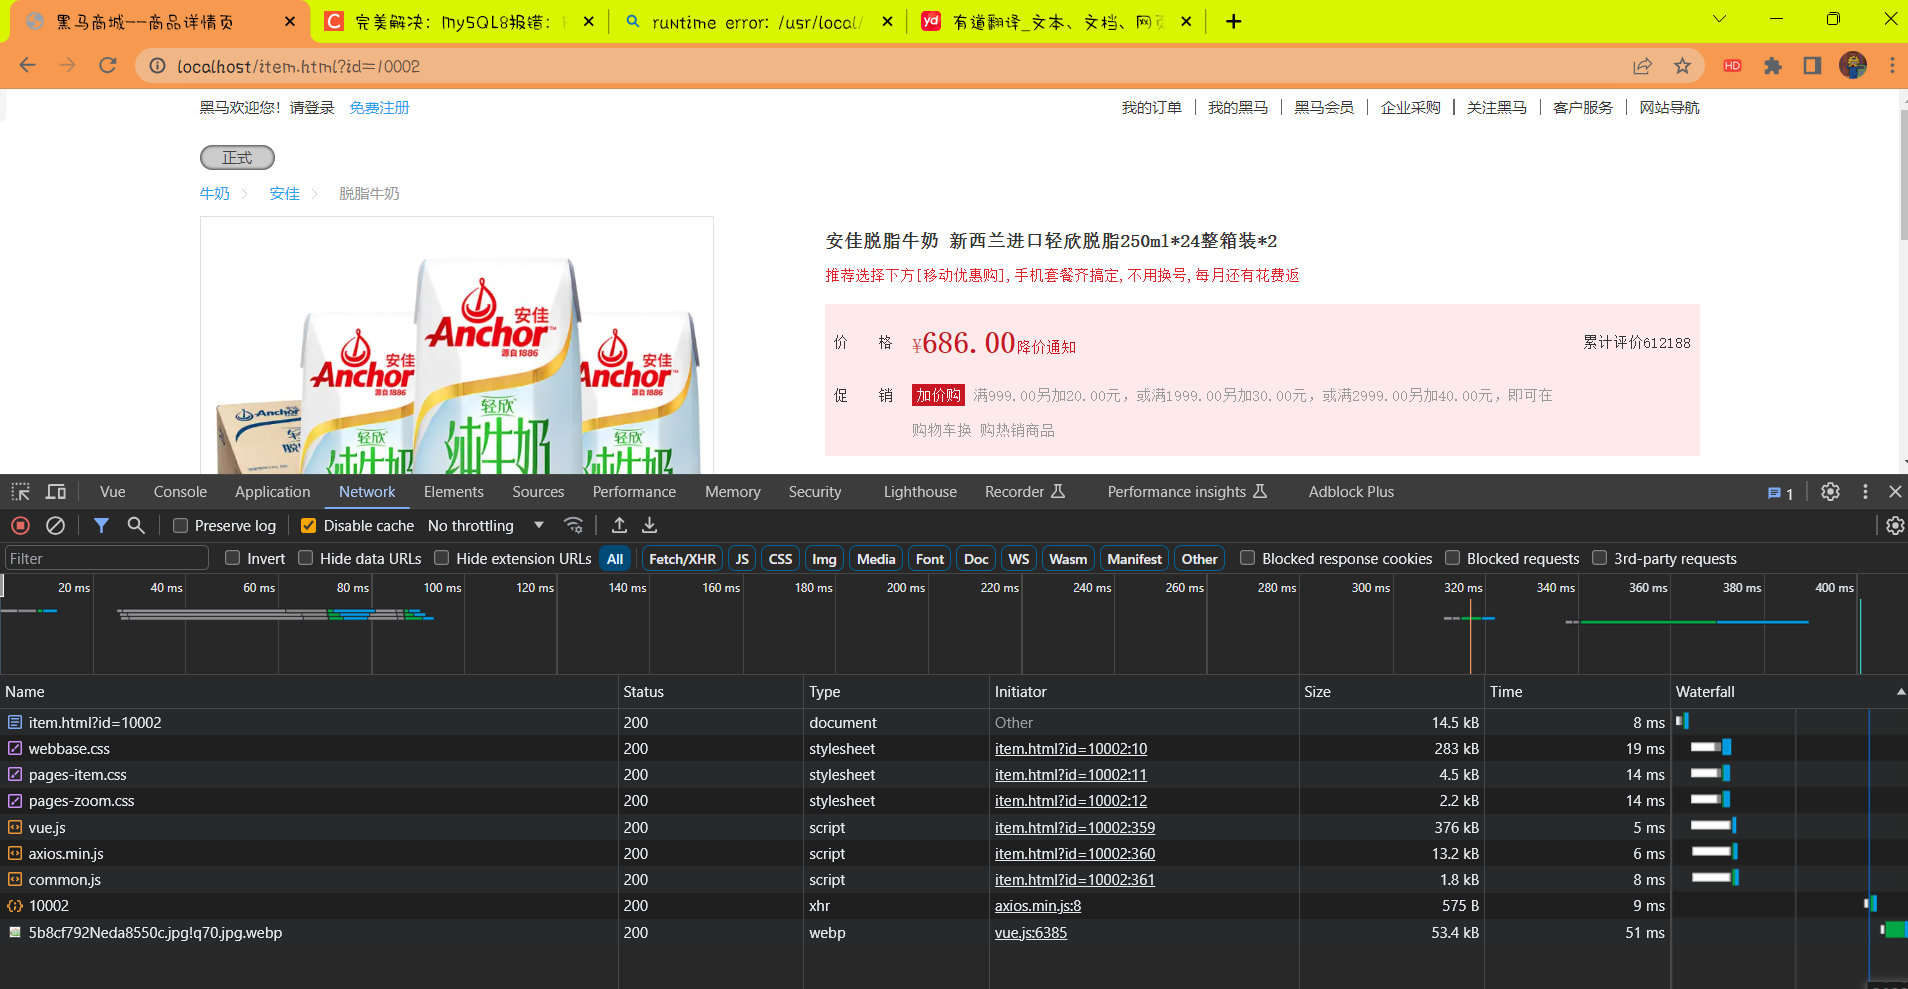Click the Export HAR download icon
Image resolution: width=1908 pixels, height=989 pixels.
point(649,525)
